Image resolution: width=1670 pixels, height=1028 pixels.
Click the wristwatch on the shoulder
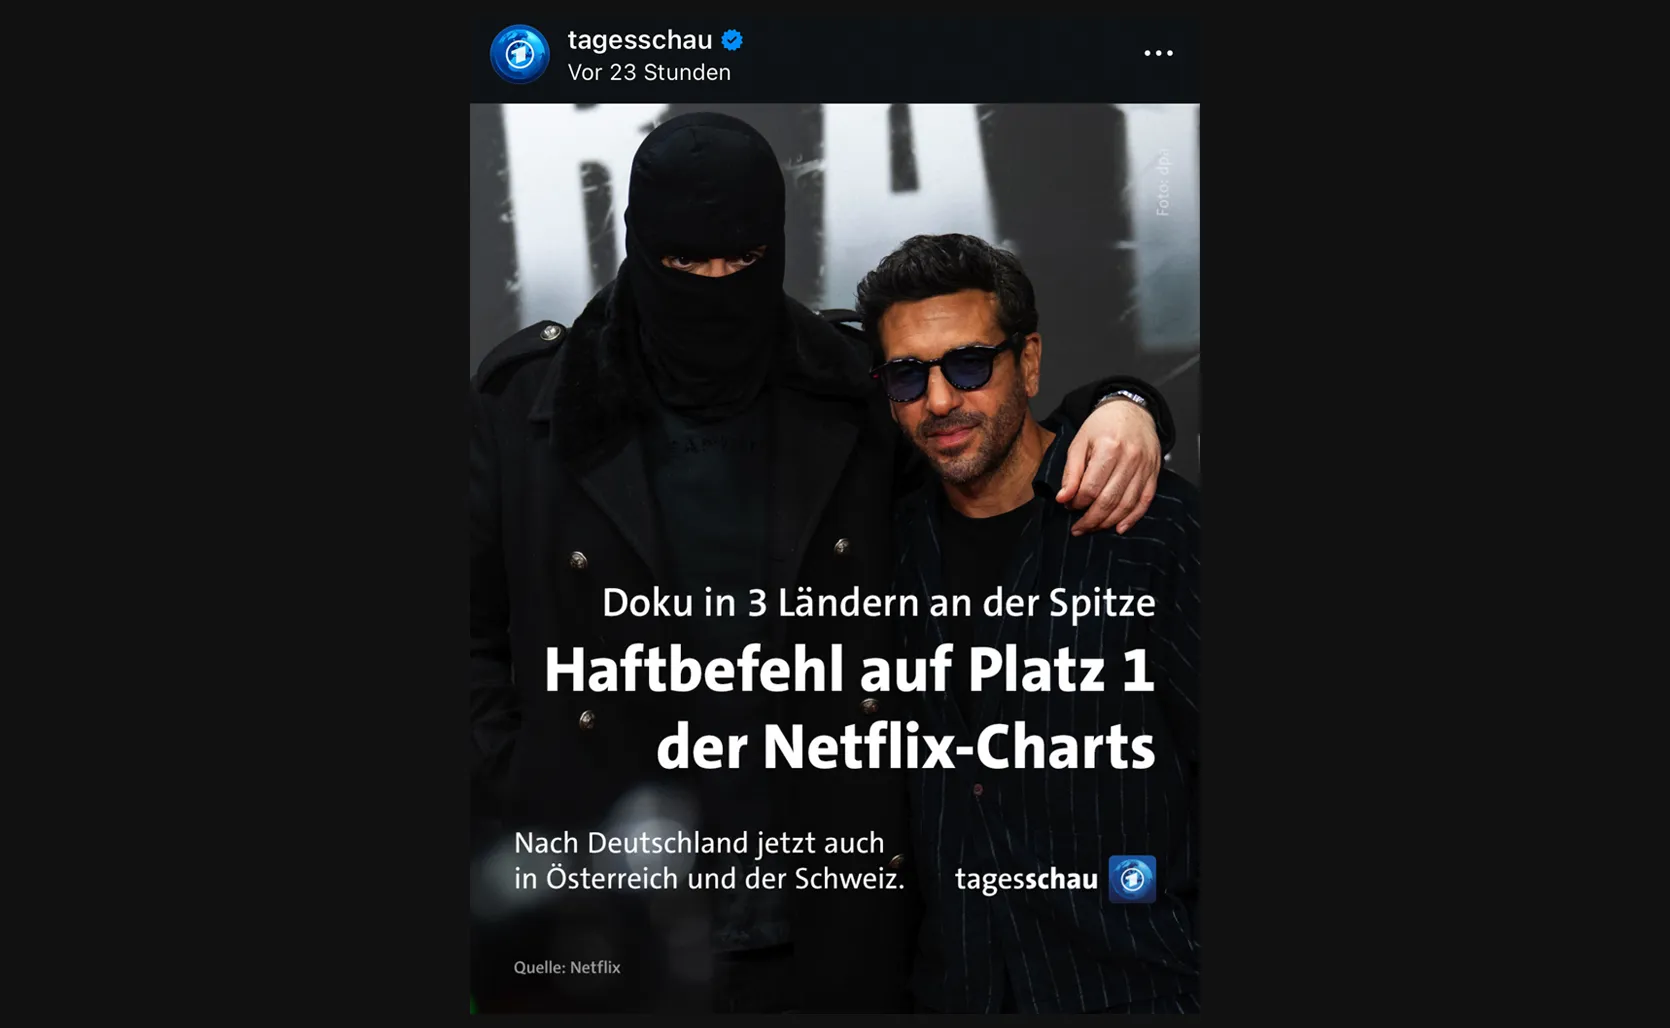[1123, 398]
